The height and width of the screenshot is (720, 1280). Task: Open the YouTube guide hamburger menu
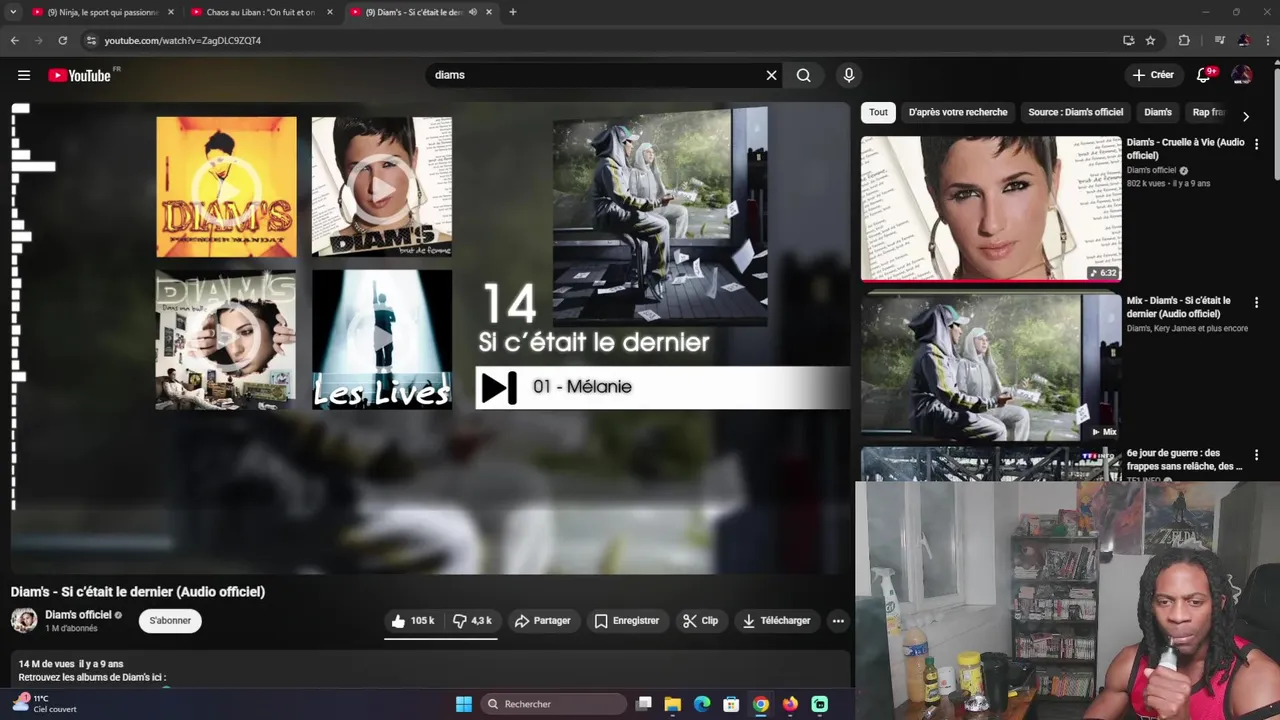24,75
